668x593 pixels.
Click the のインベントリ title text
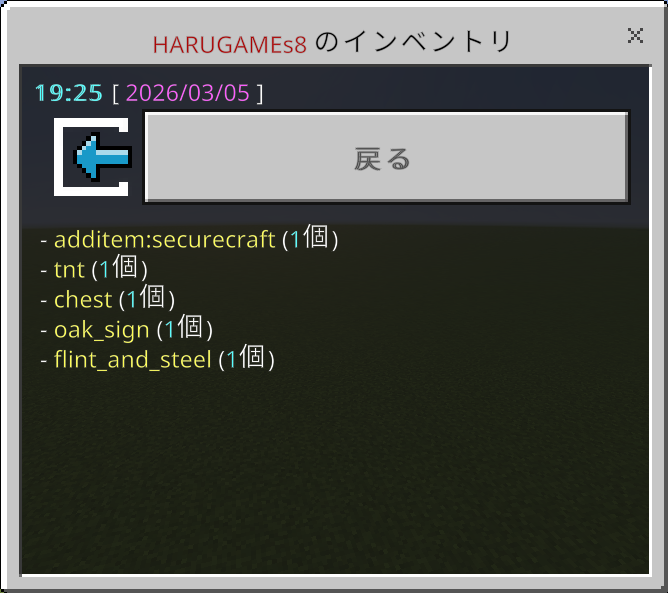click(414, 42)
